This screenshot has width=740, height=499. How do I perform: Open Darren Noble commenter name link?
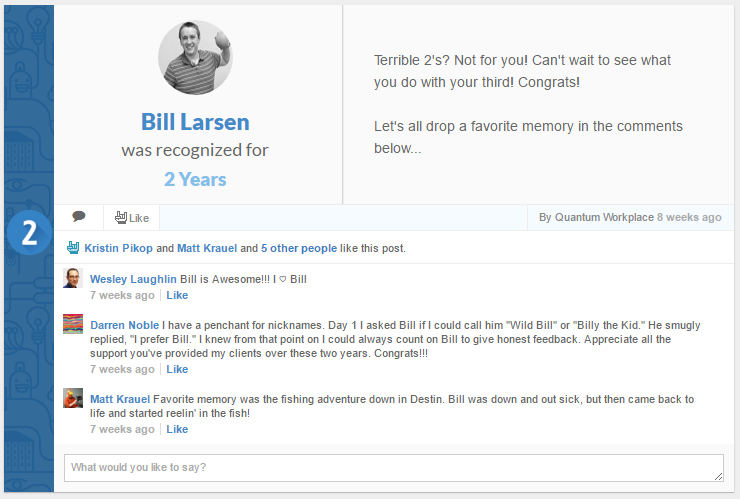124,325
